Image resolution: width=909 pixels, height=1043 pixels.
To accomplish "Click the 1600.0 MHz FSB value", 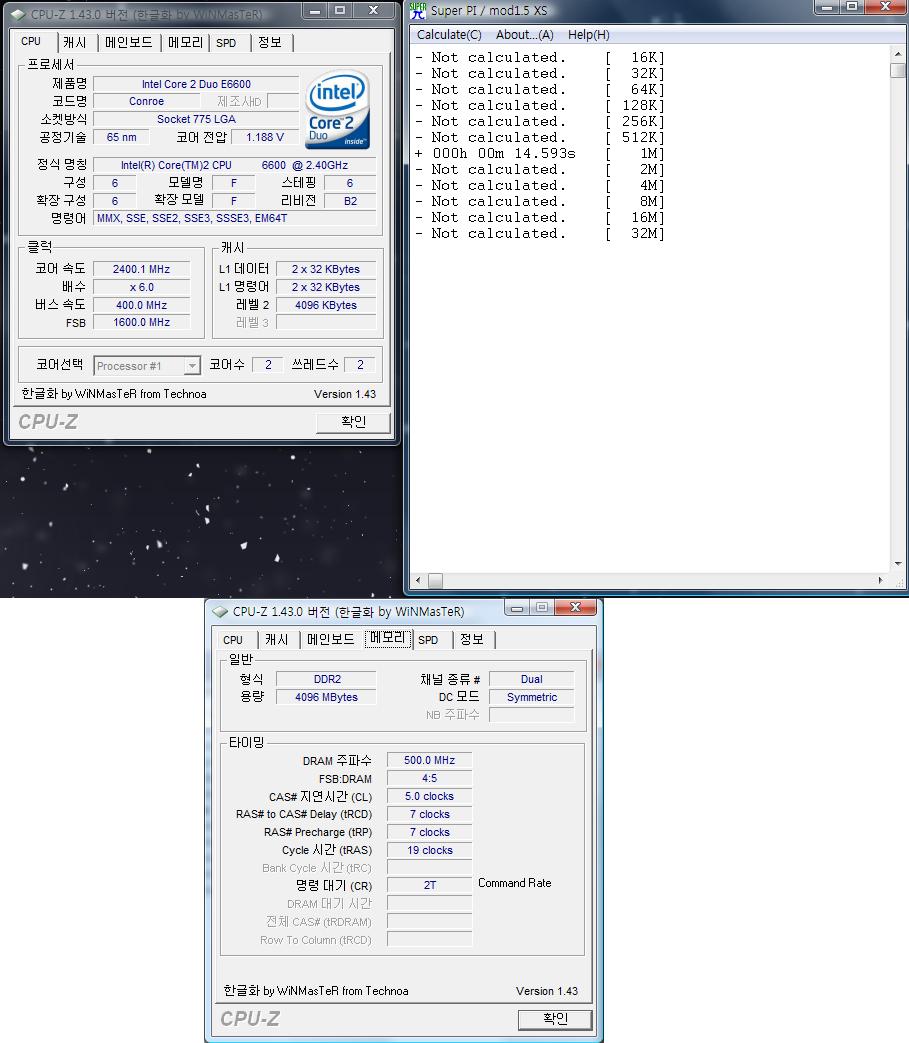I will coord(142,323).
